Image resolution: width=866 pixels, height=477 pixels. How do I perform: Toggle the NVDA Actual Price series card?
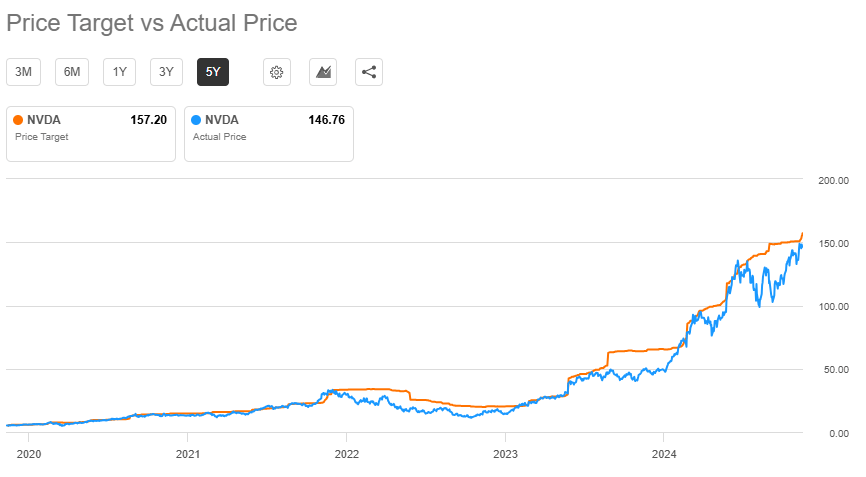269,133
